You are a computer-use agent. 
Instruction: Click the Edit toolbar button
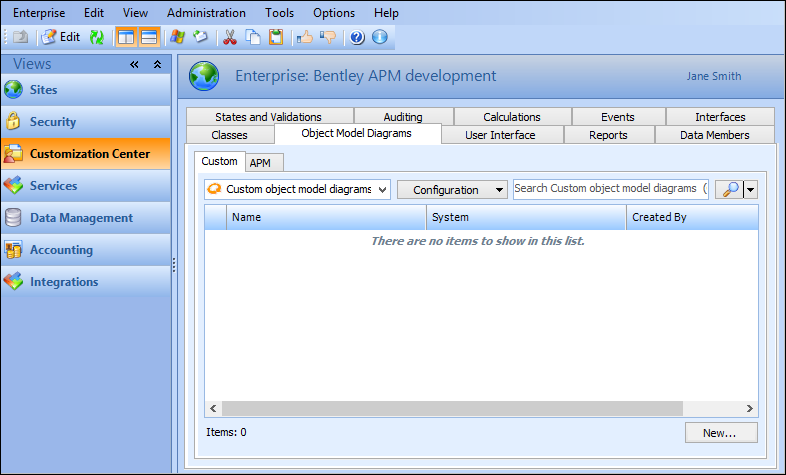pos(61,37)
